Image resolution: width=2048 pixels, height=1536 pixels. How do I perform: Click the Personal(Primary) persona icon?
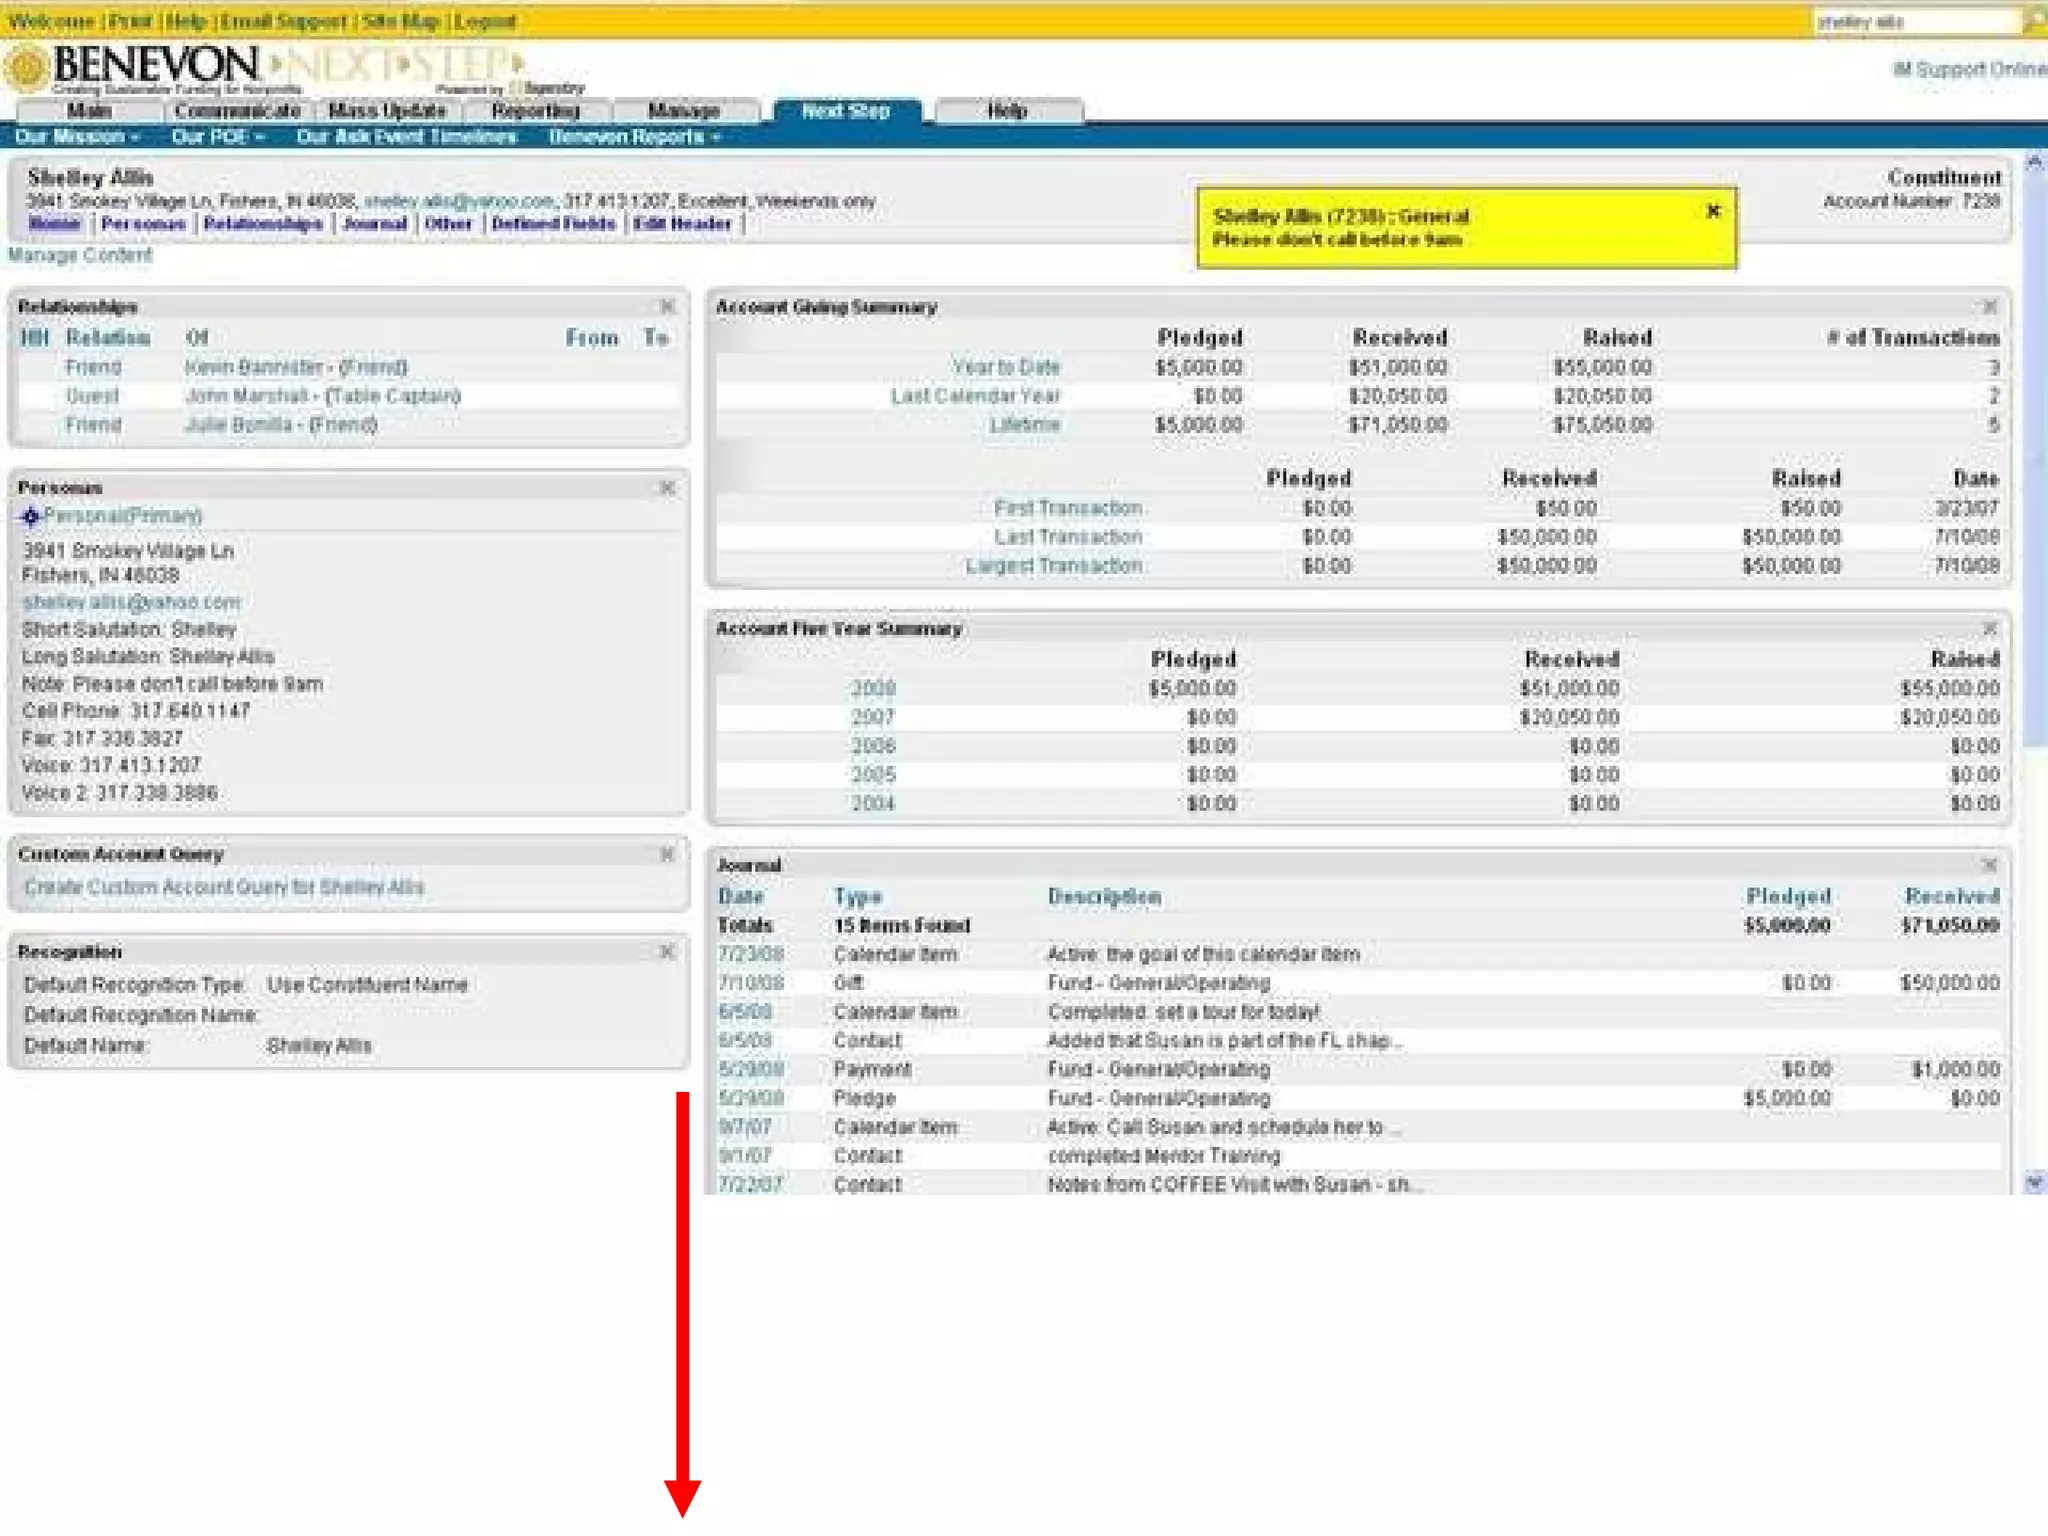[x=30, y=516]
